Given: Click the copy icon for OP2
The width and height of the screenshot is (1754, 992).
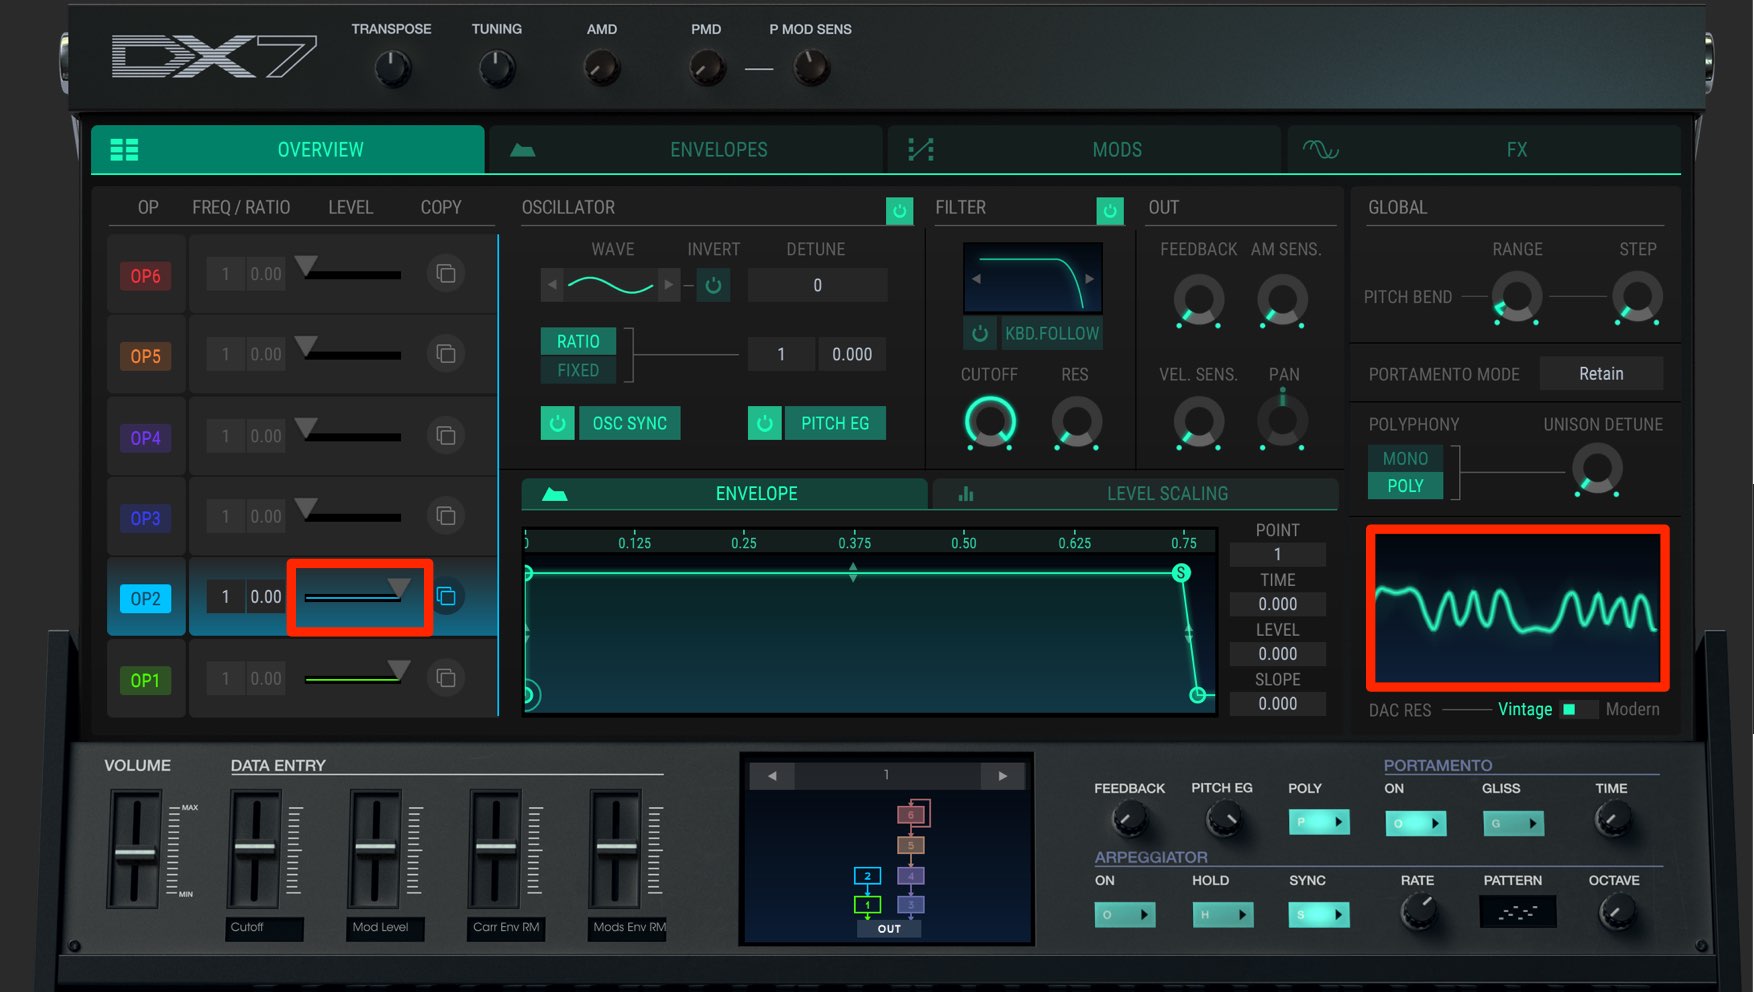Looking at the screenshot, I should [x=447, y=597].
